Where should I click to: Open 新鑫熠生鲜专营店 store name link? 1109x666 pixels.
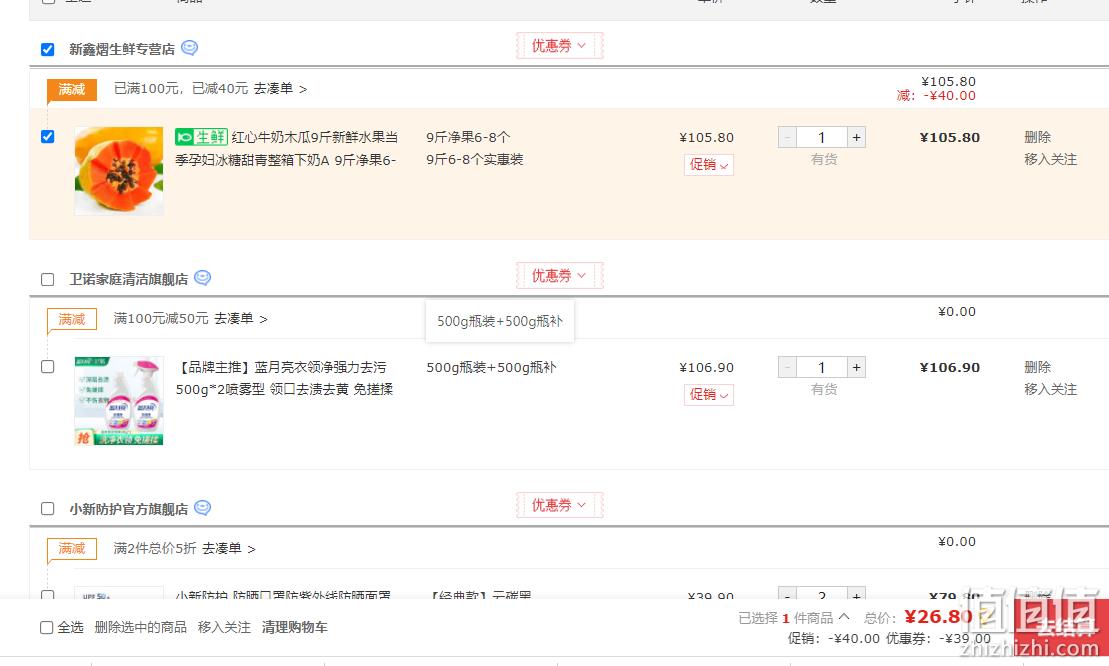(122, 49)
